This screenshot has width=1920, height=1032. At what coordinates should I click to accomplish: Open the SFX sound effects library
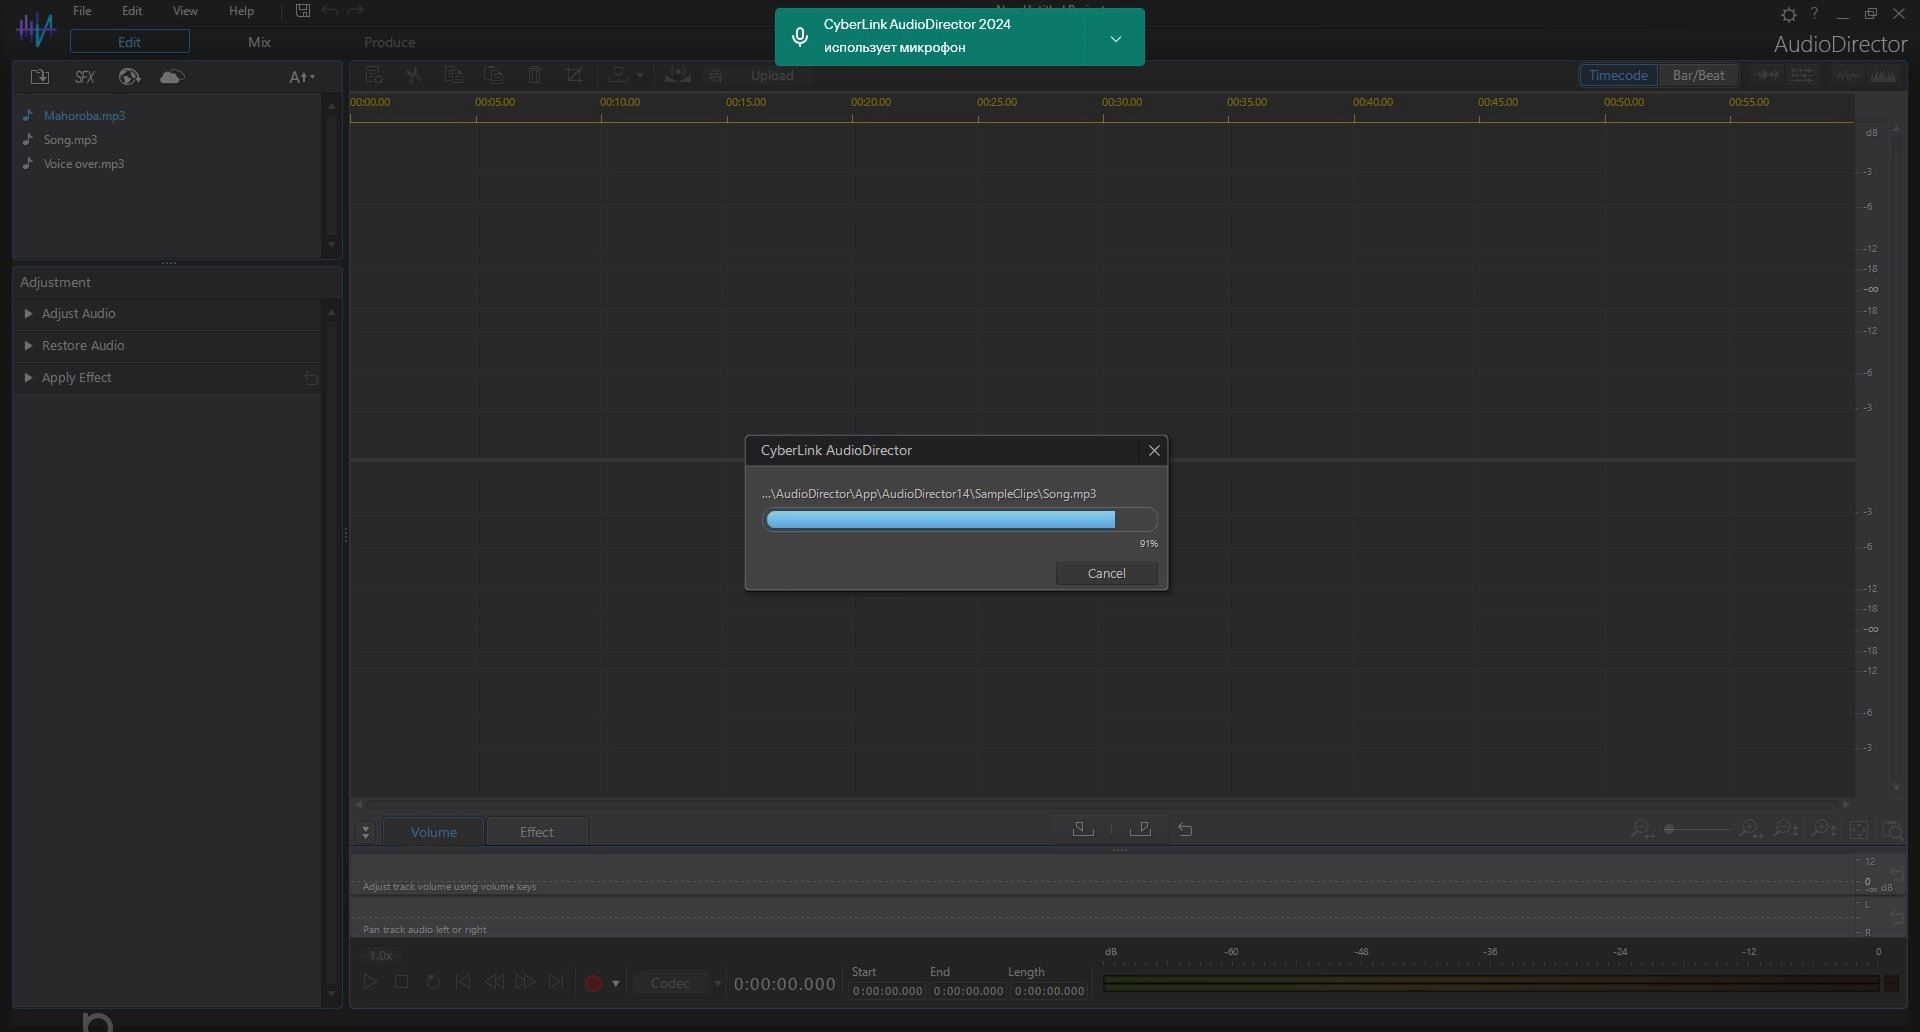click(85, 77)
